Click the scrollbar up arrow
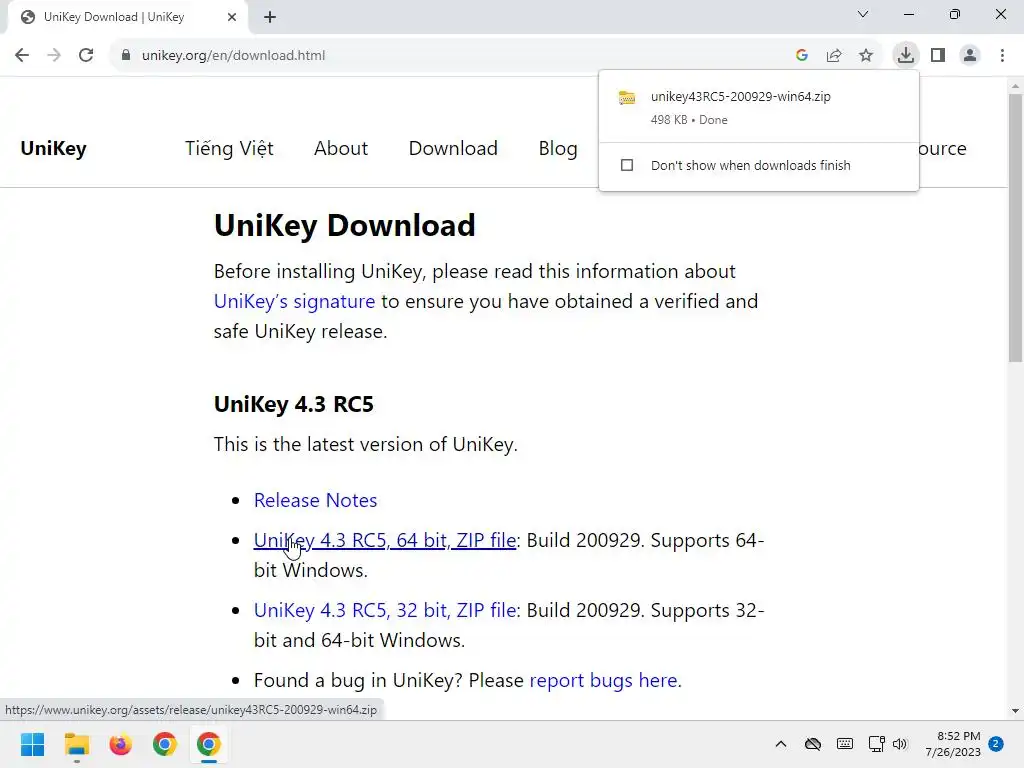Screen dimensions: 1024x768 coord(1015,86)
